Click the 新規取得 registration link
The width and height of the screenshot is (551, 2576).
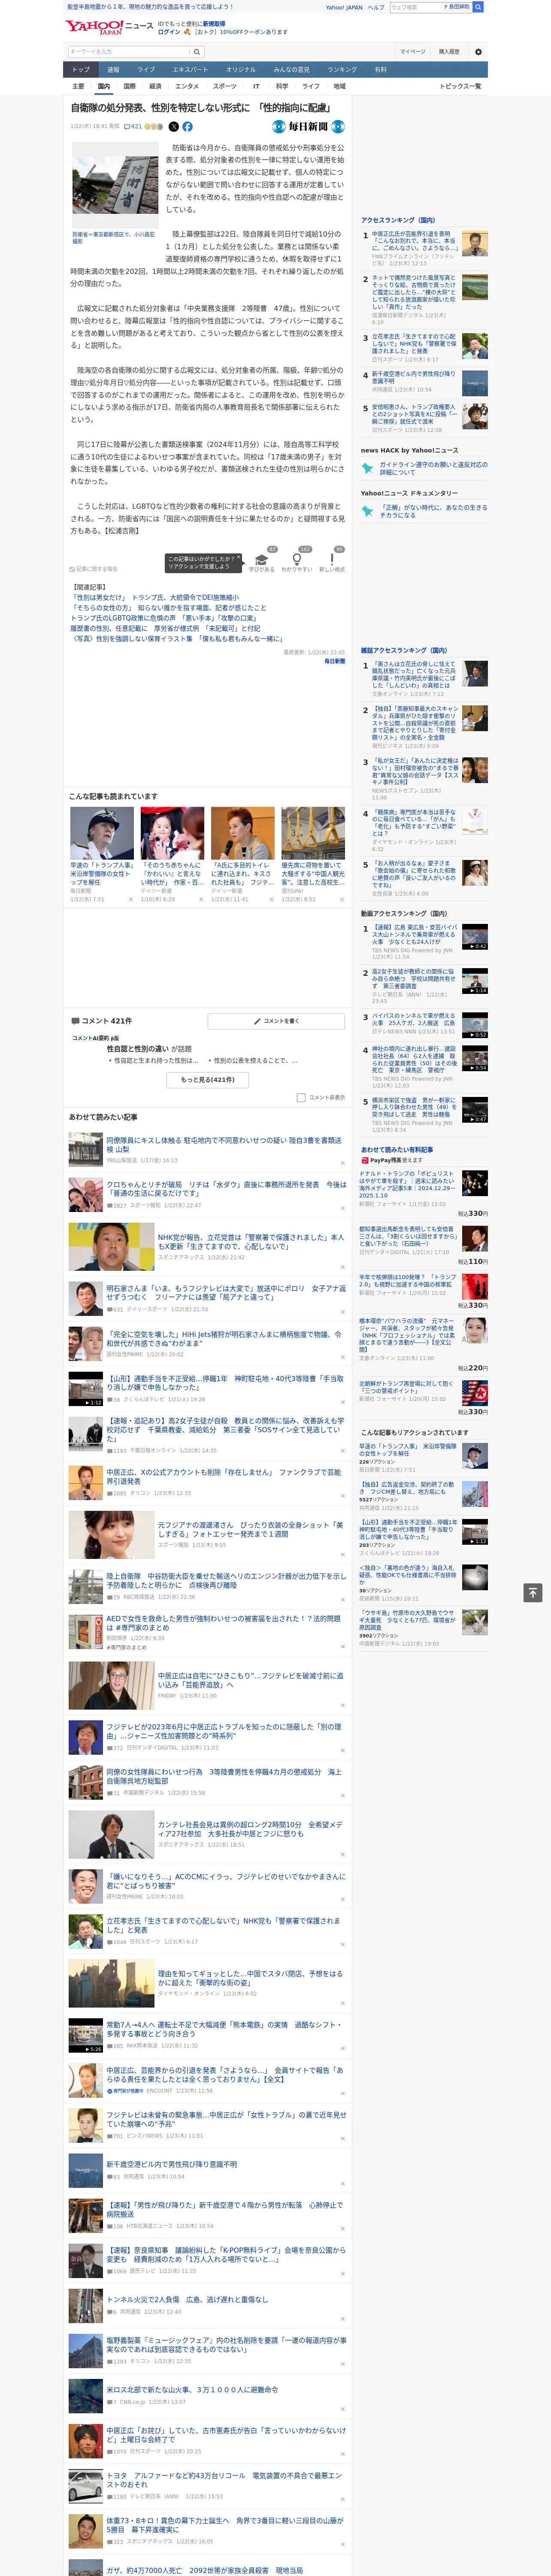214,23
